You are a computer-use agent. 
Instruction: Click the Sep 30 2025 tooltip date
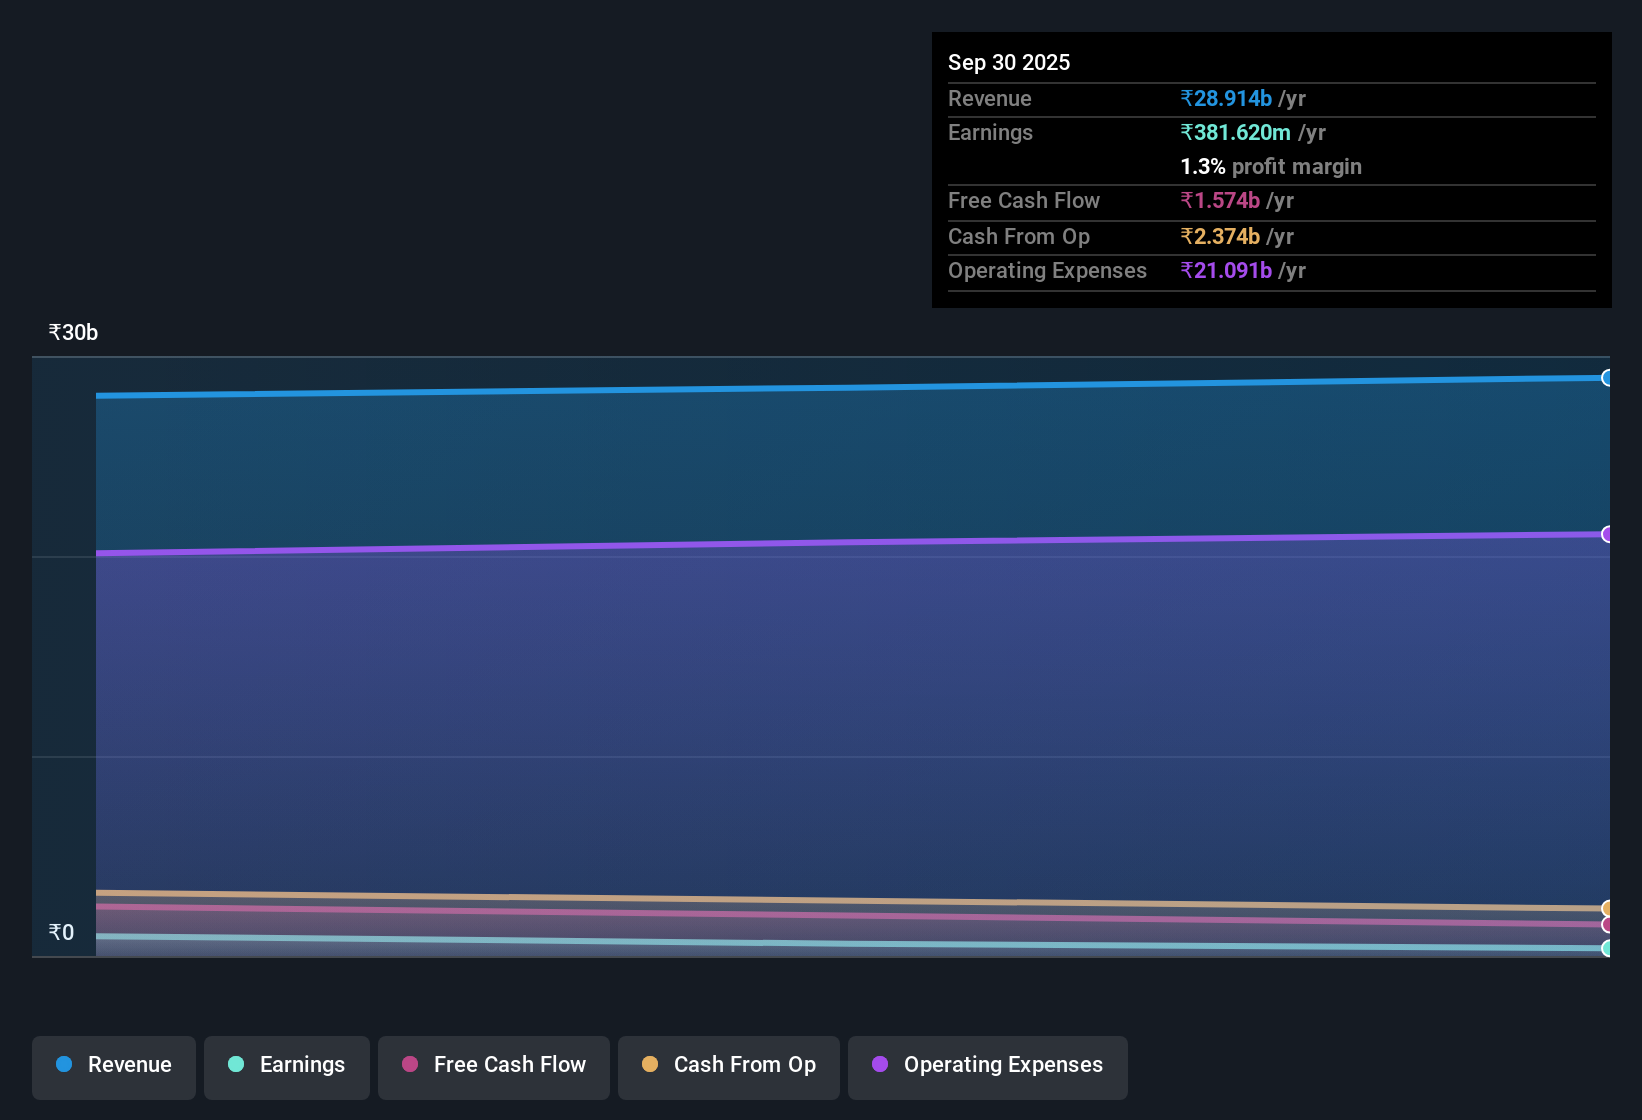pyautogui.click(x=1009, y=63)
